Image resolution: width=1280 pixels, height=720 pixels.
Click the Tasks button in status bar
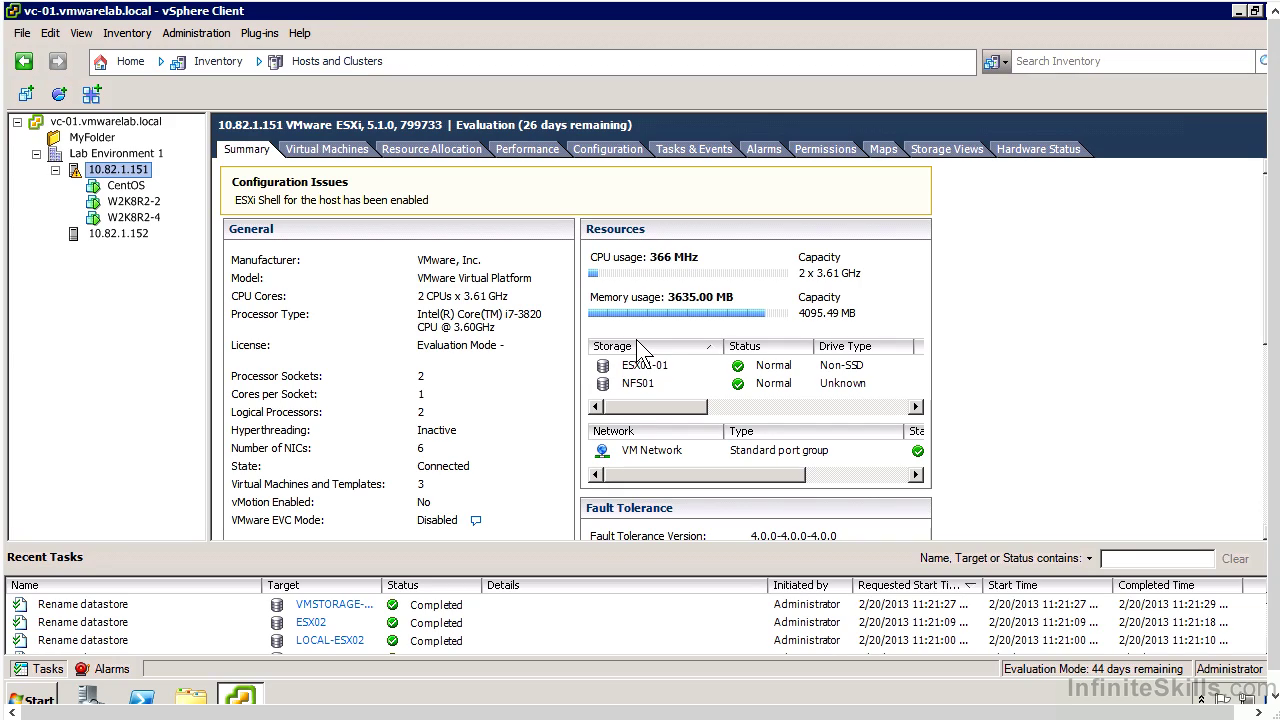coord(38,669)
